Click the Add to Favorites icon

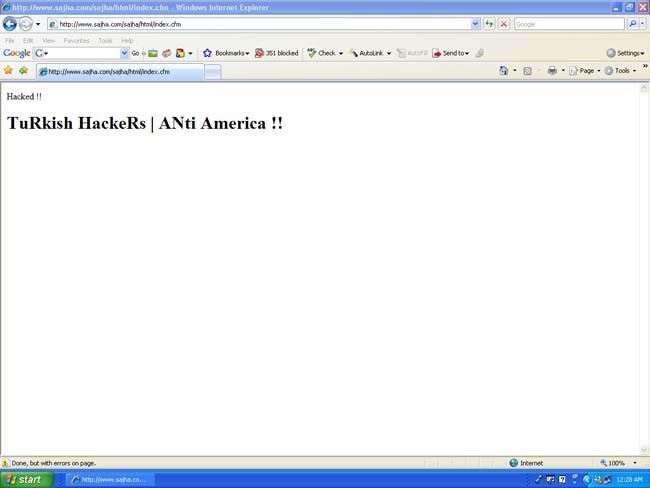[23, 71]
